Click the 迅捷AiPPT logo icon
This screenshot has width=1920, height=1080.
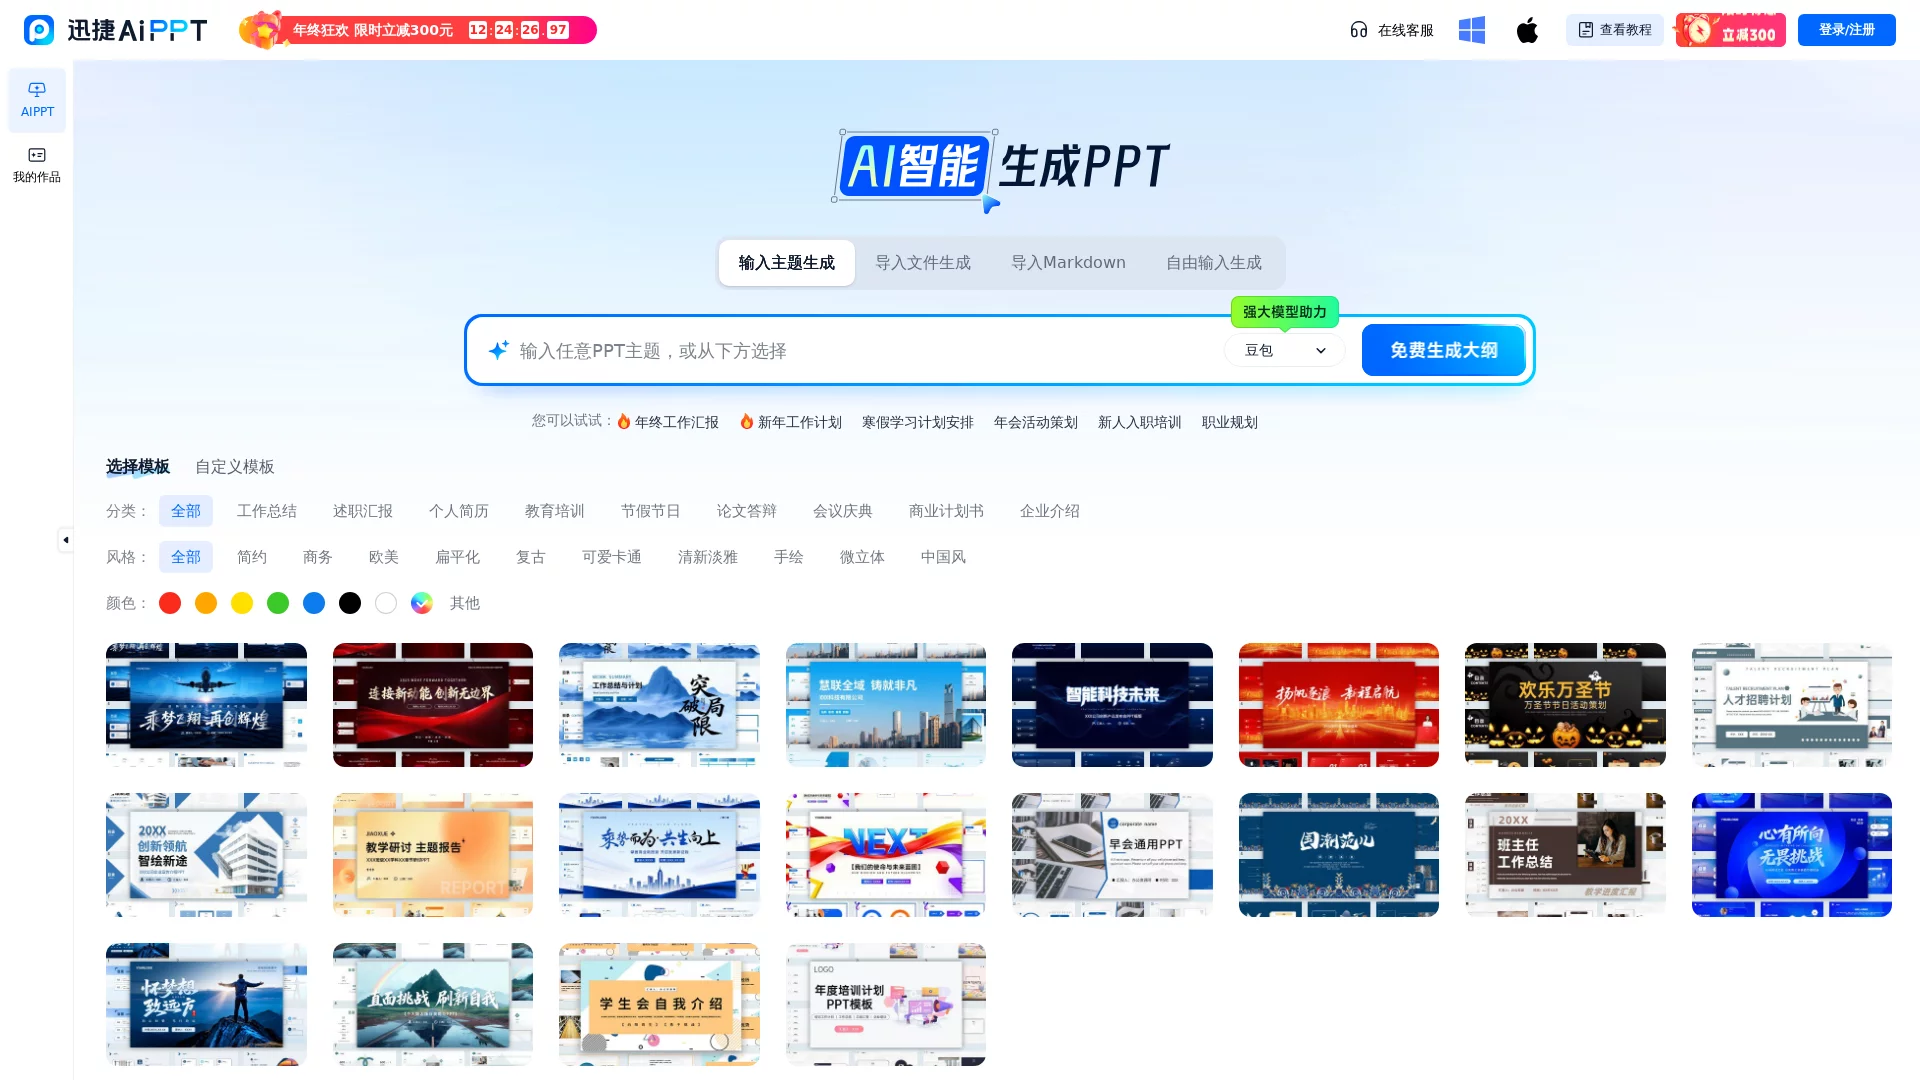(x=38, y=30)
